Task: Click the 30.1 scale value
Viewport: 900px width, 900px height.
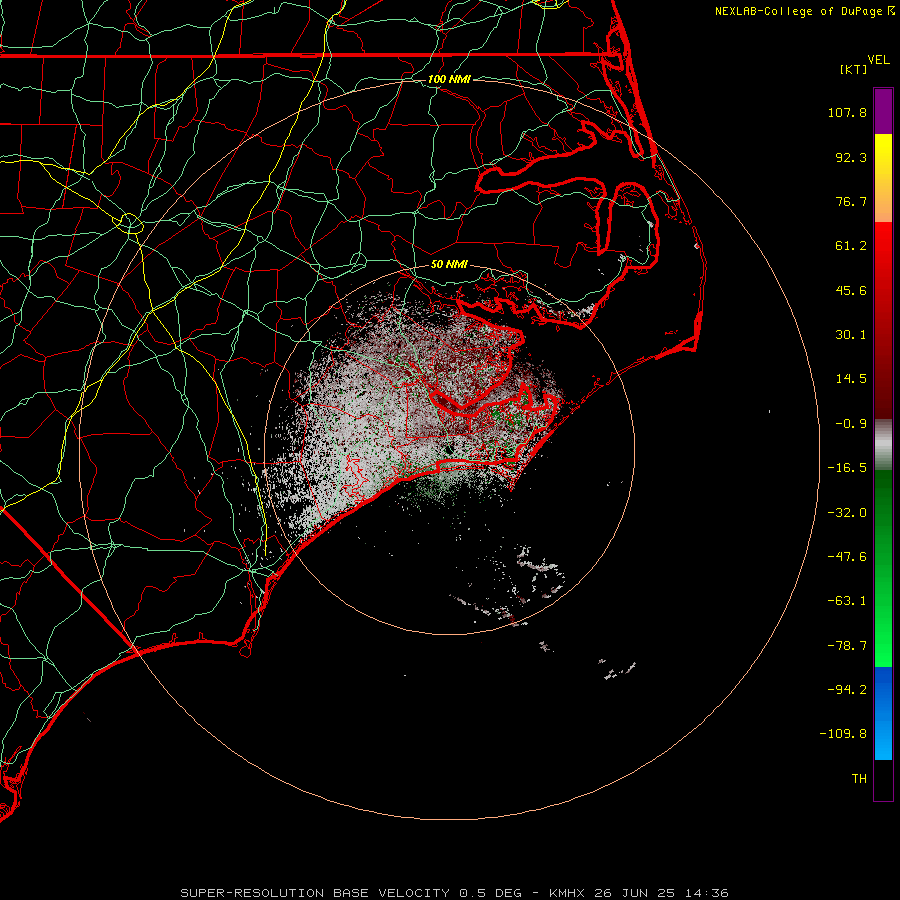Action: (851, 335)
